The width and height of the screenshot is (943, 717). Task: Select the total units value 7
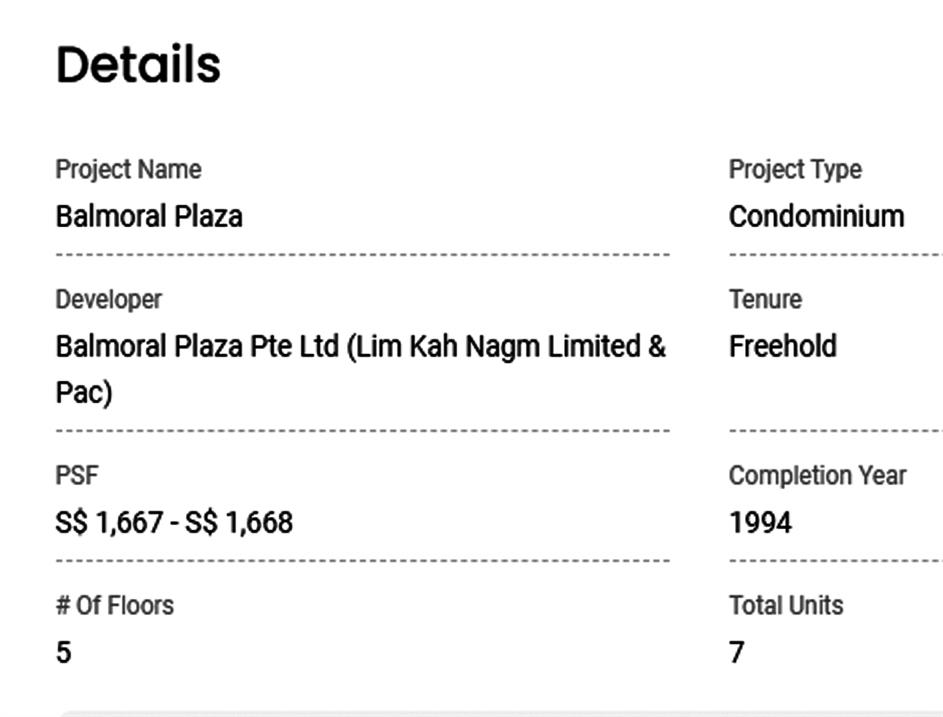click(x=737, y=653)
